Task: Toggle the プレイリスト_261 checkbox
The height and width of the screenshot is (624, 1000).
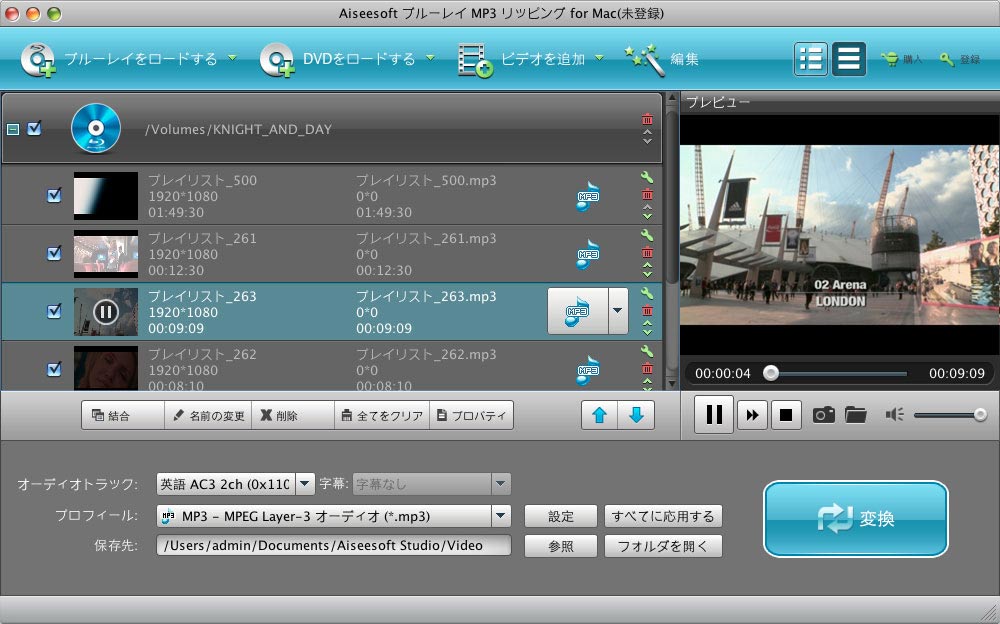Action: [x=54, y=254]
